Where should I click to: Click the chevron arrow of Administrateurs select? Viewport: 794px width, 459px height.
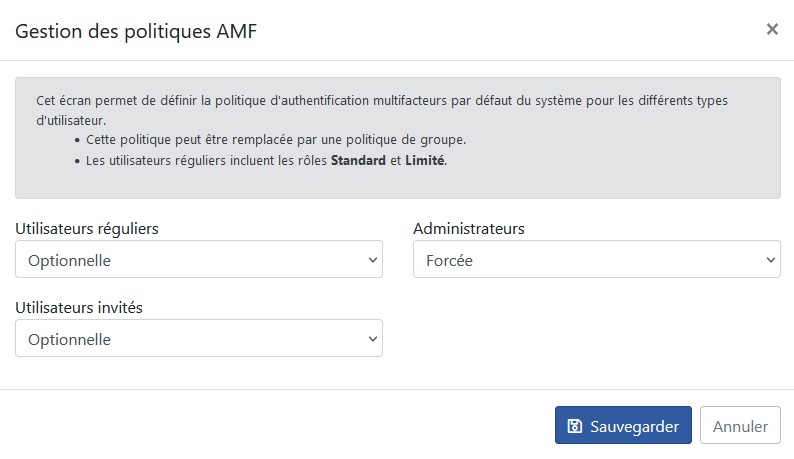(x=771, y=260)
